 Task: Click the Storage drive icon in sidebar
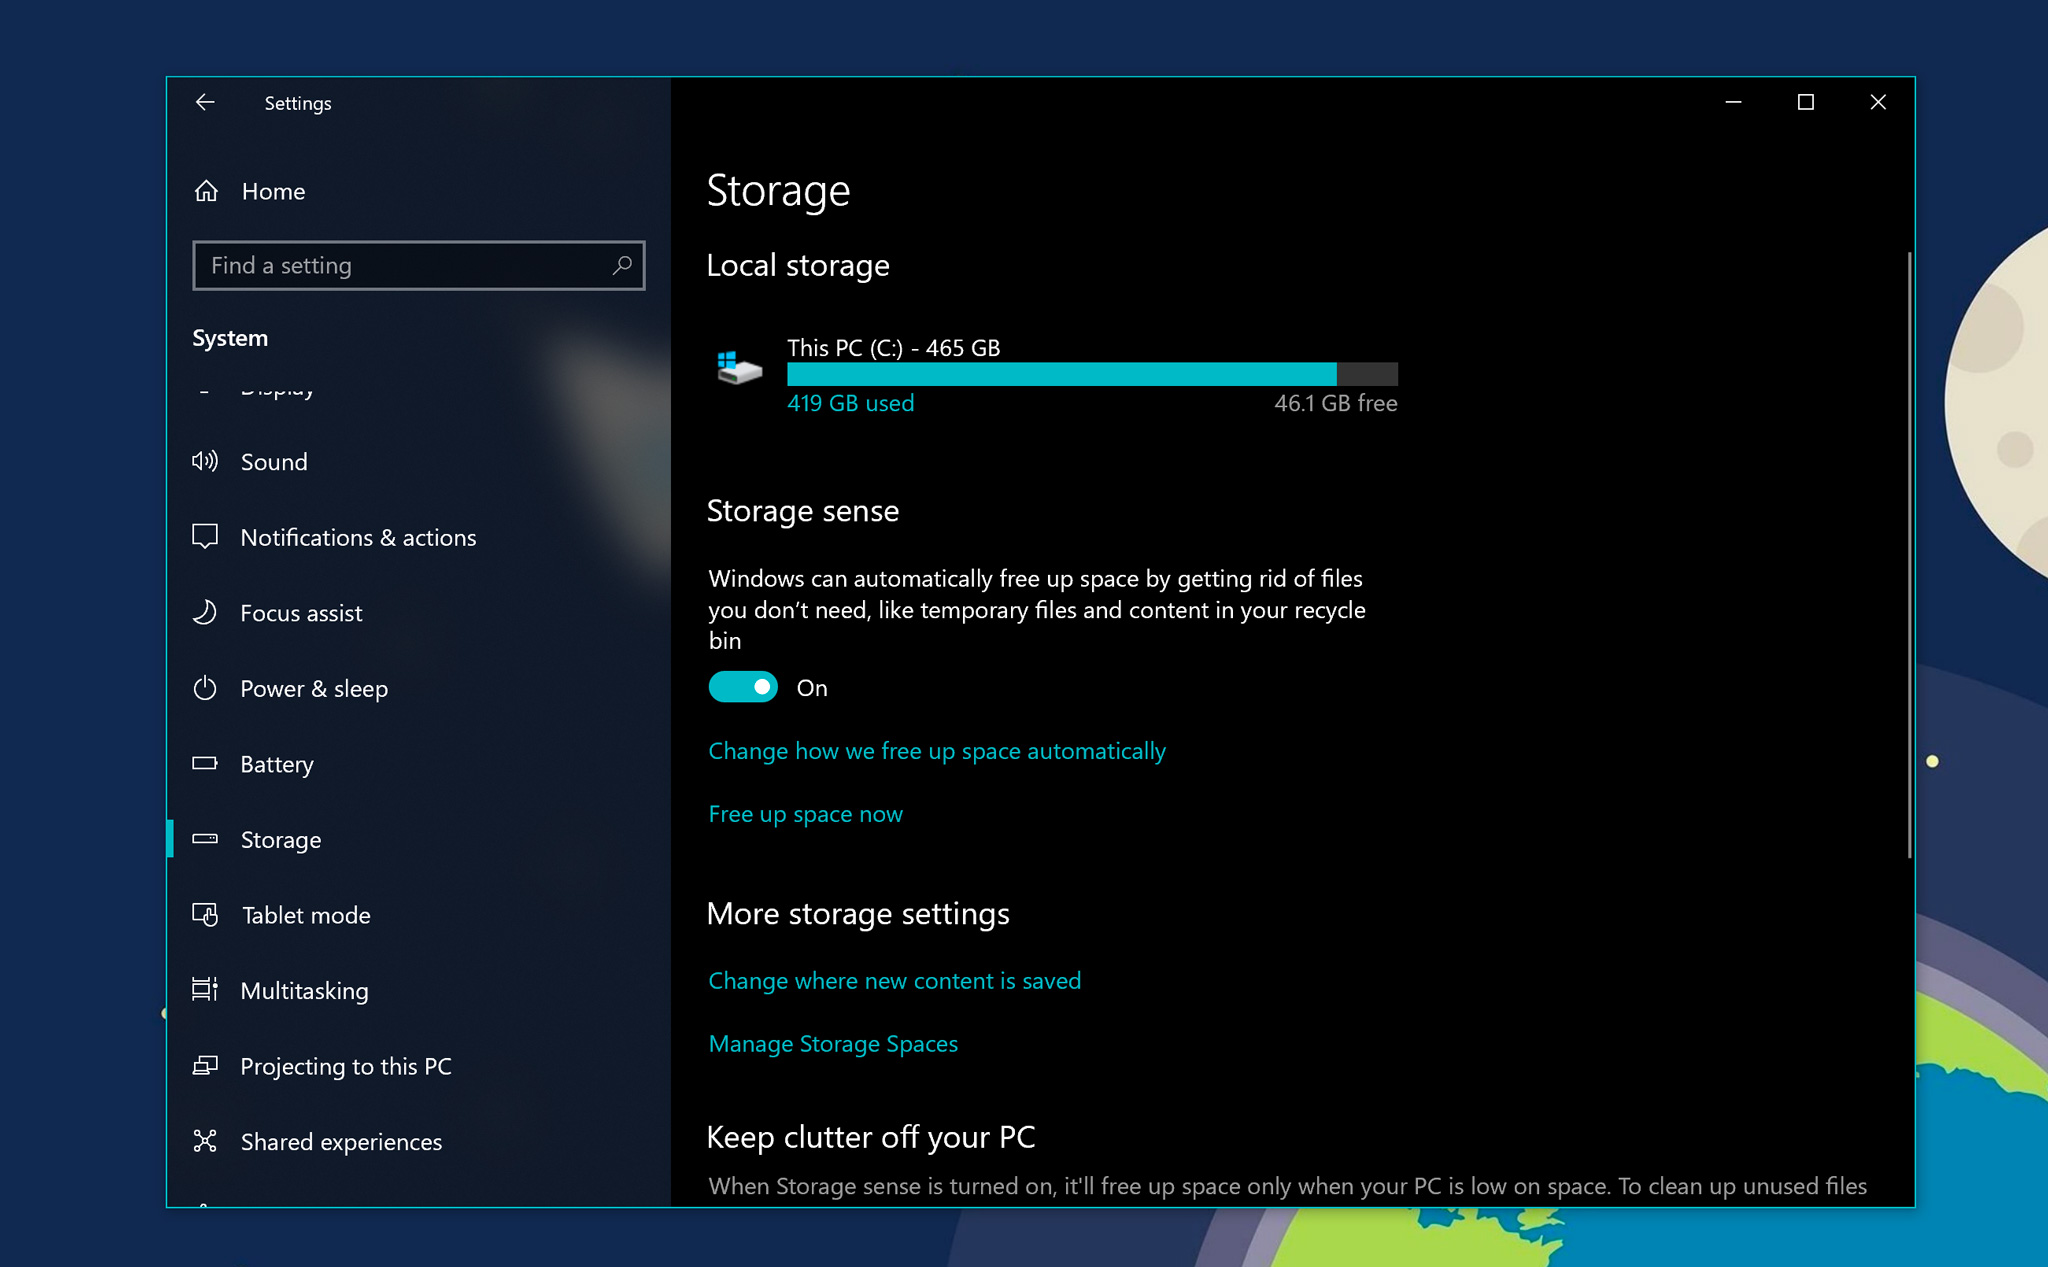tap(205, 839)
